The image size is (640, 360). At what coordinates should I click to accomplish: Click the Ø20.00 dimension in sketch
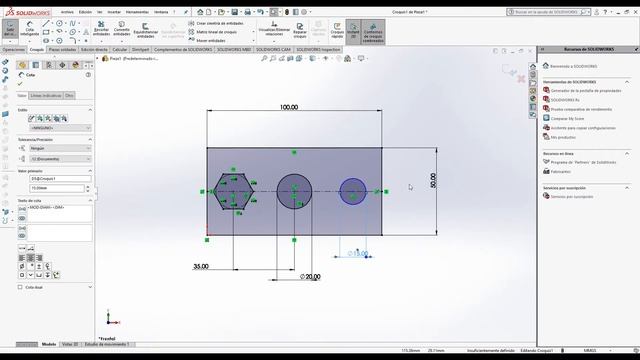(310, 277)
